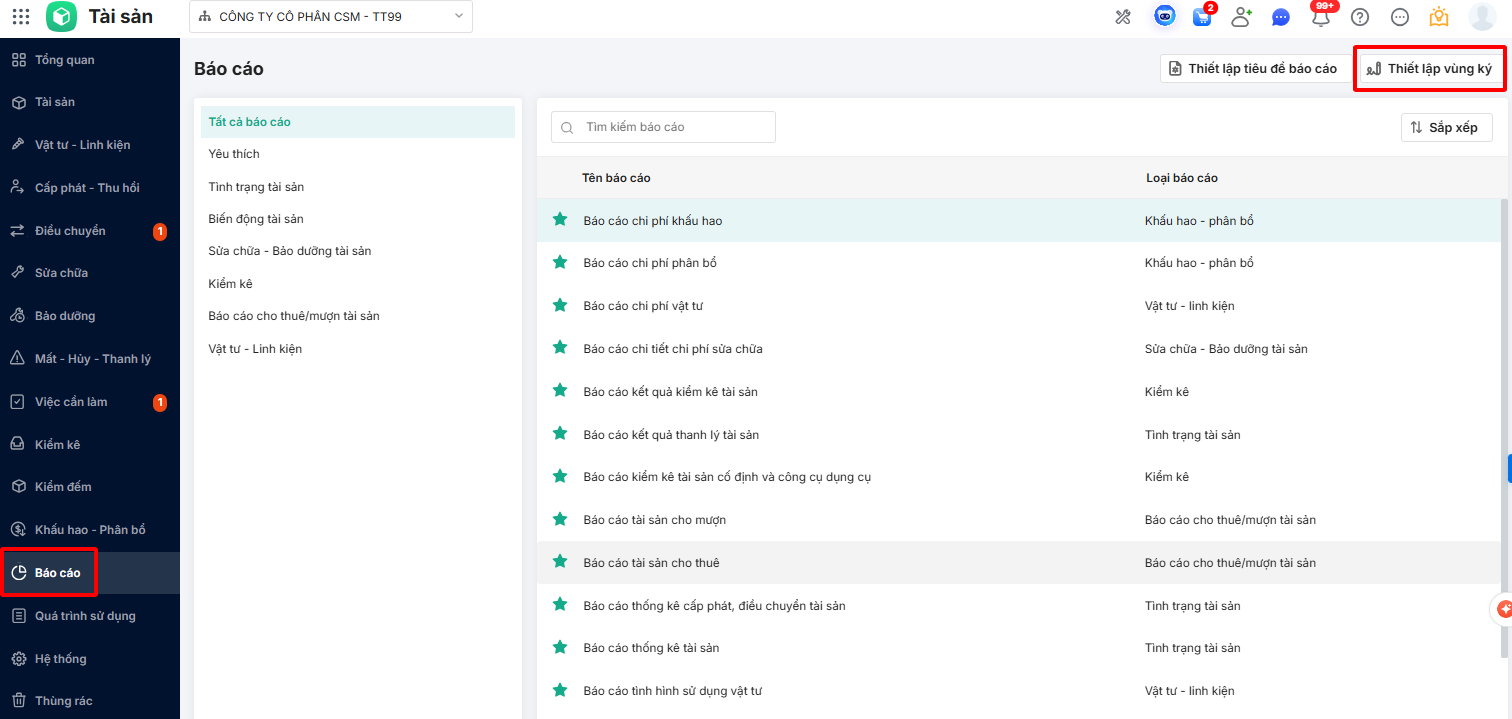Image resolution: width=1512 pixels, height=719 pixels.
Task: Open the user avatar account menu
Action: coord(1481,17)
